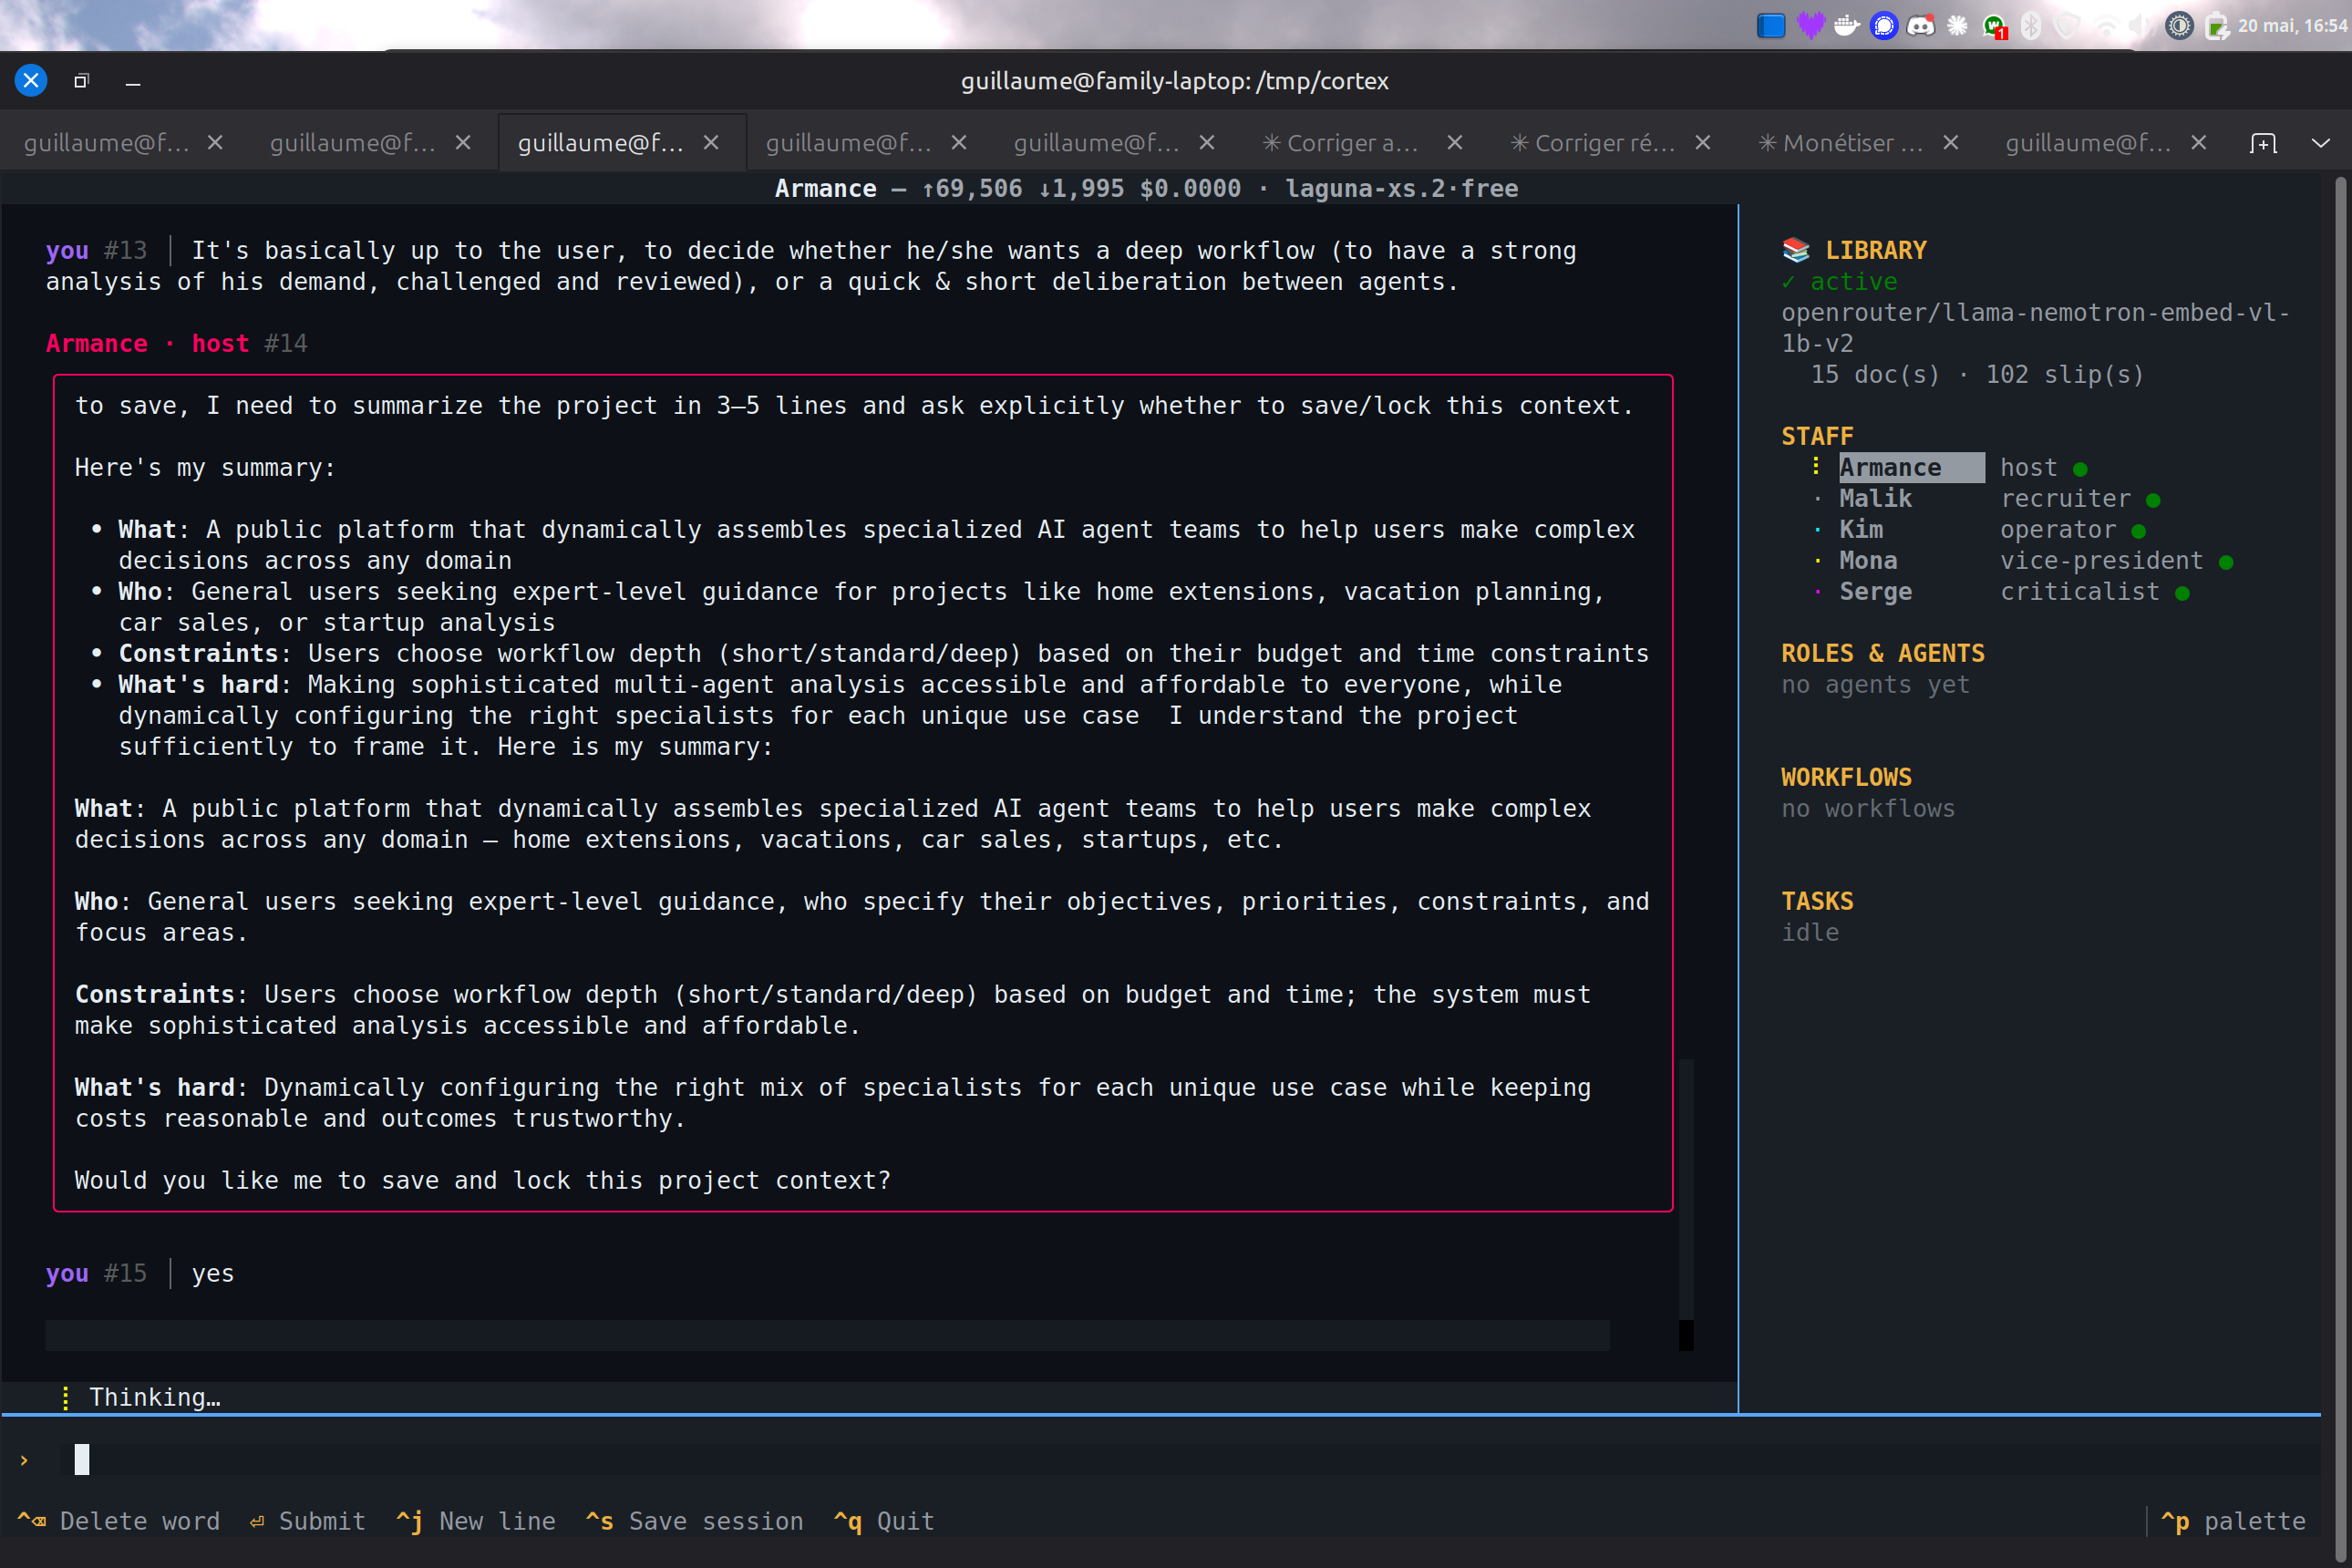The height and width of the screenshot is (1568, 2352).
Task: Open the Wi-Fi network indicator
Action: tap(2105, 27)
